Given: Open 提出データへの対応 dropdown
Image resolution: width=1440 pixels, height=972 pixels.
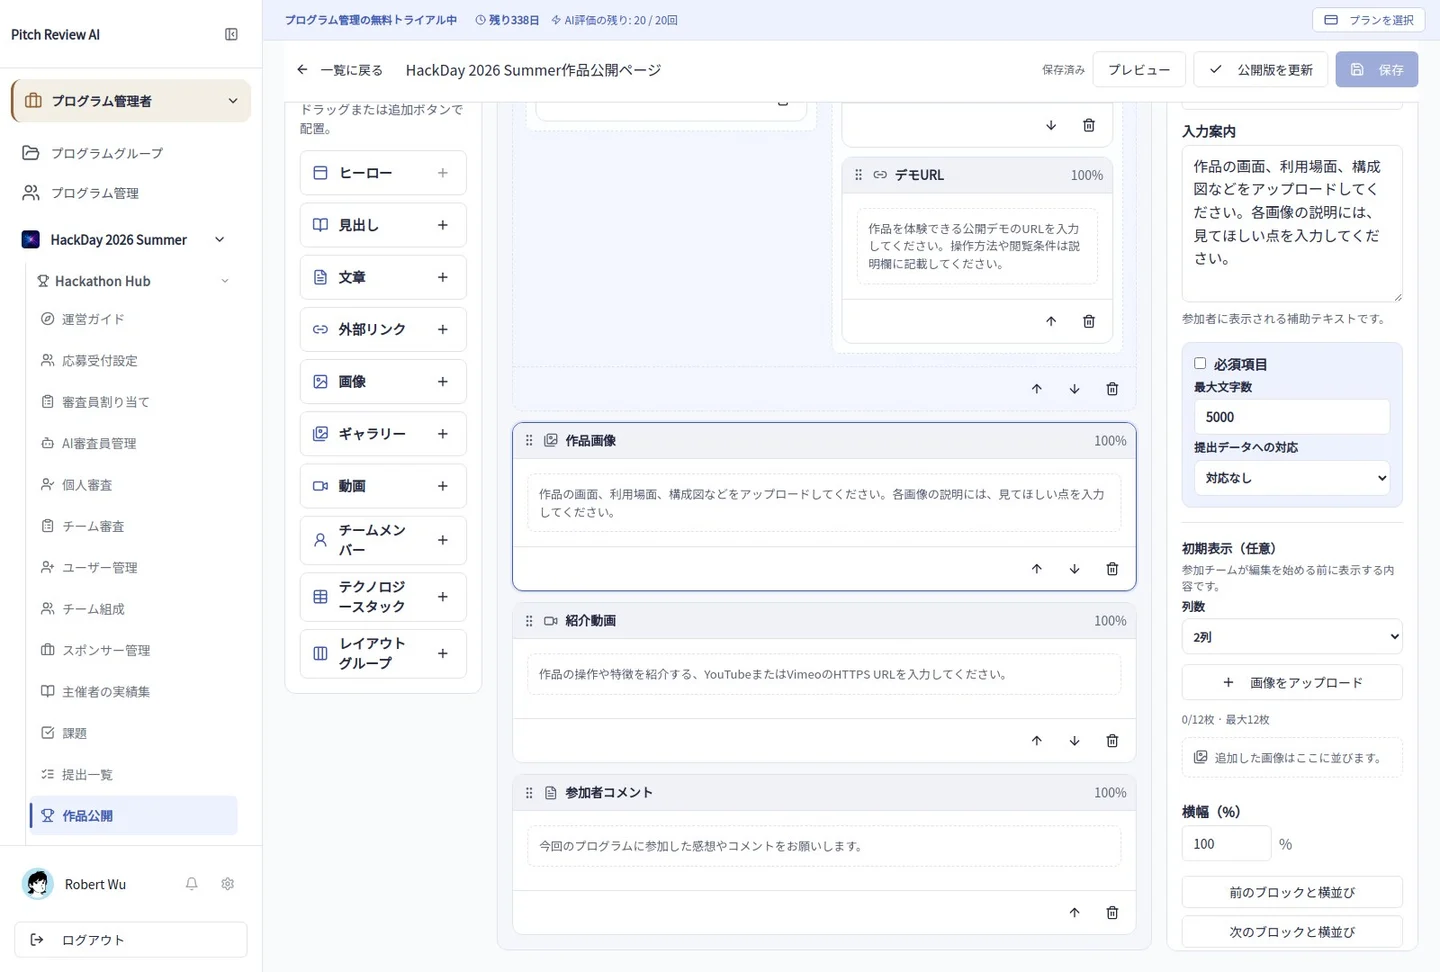Looking at the screenshot, I should tap(1291, 478).
